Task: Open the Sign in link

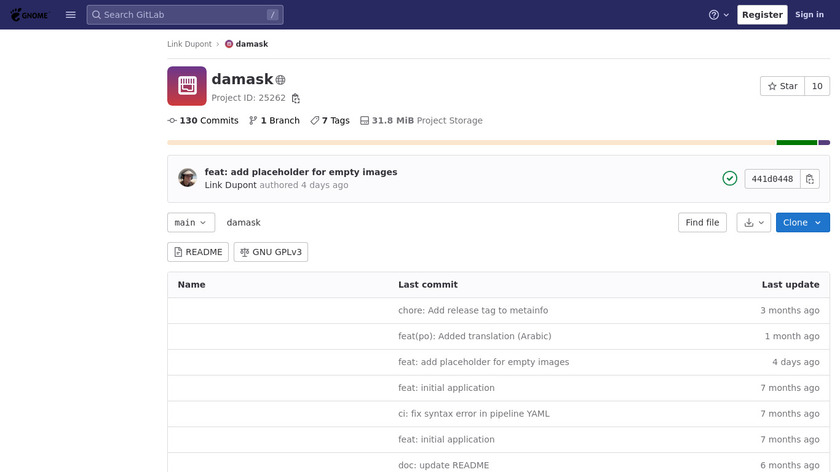Action: point(809,15)
